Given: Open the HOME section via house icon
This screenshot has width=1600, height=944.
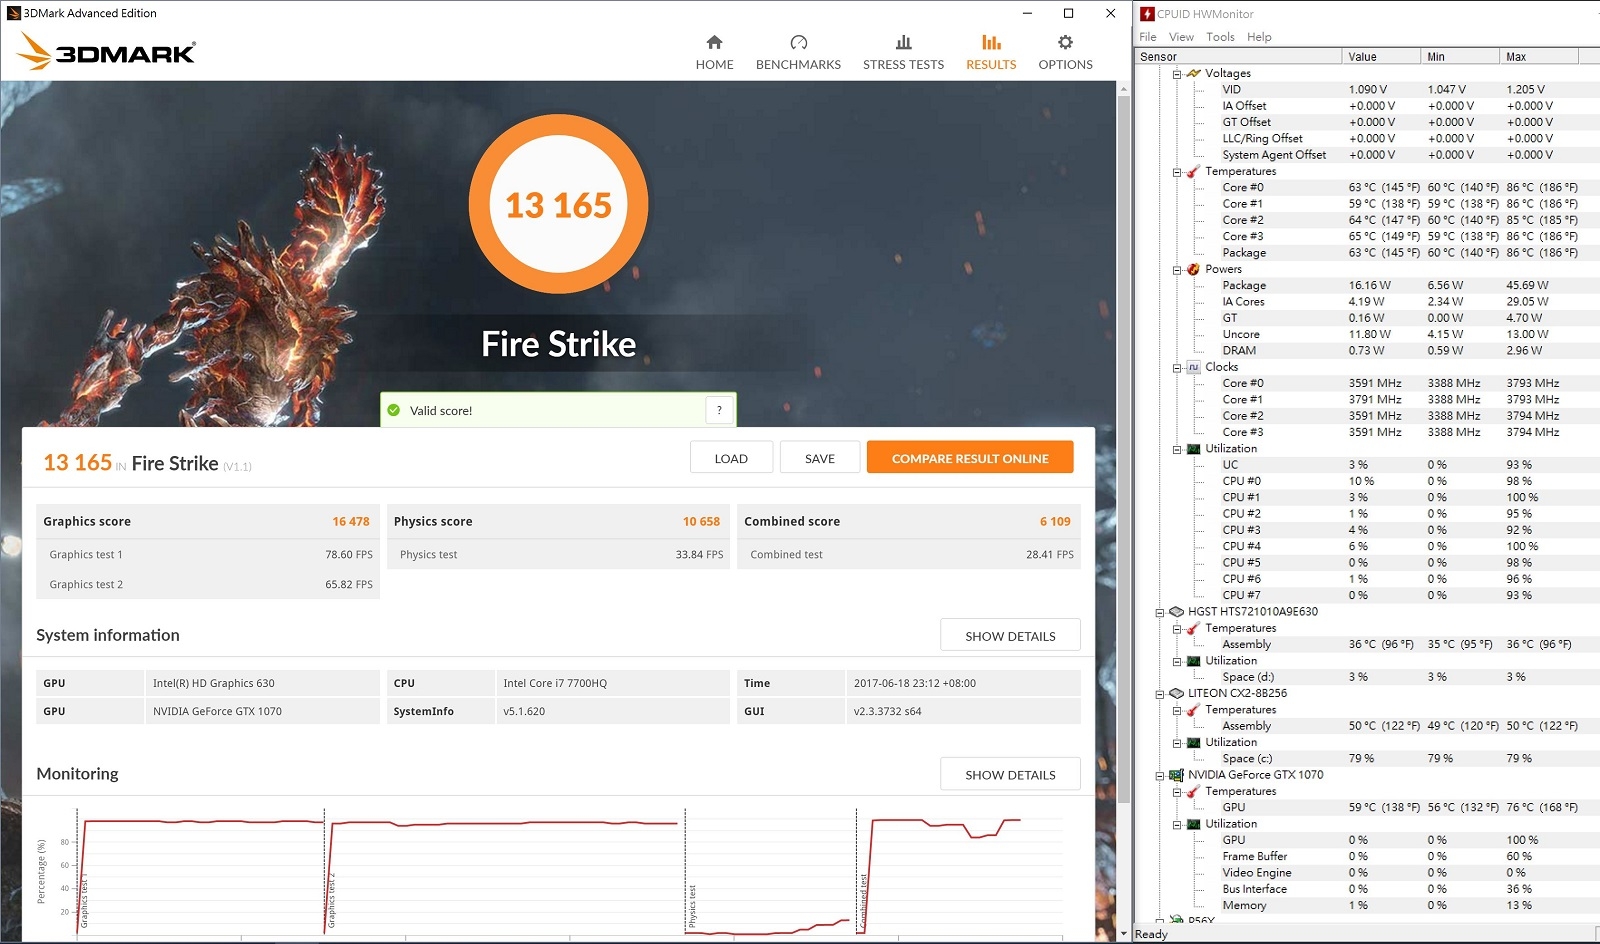Looking at the screenshot, I should [714, 42].
